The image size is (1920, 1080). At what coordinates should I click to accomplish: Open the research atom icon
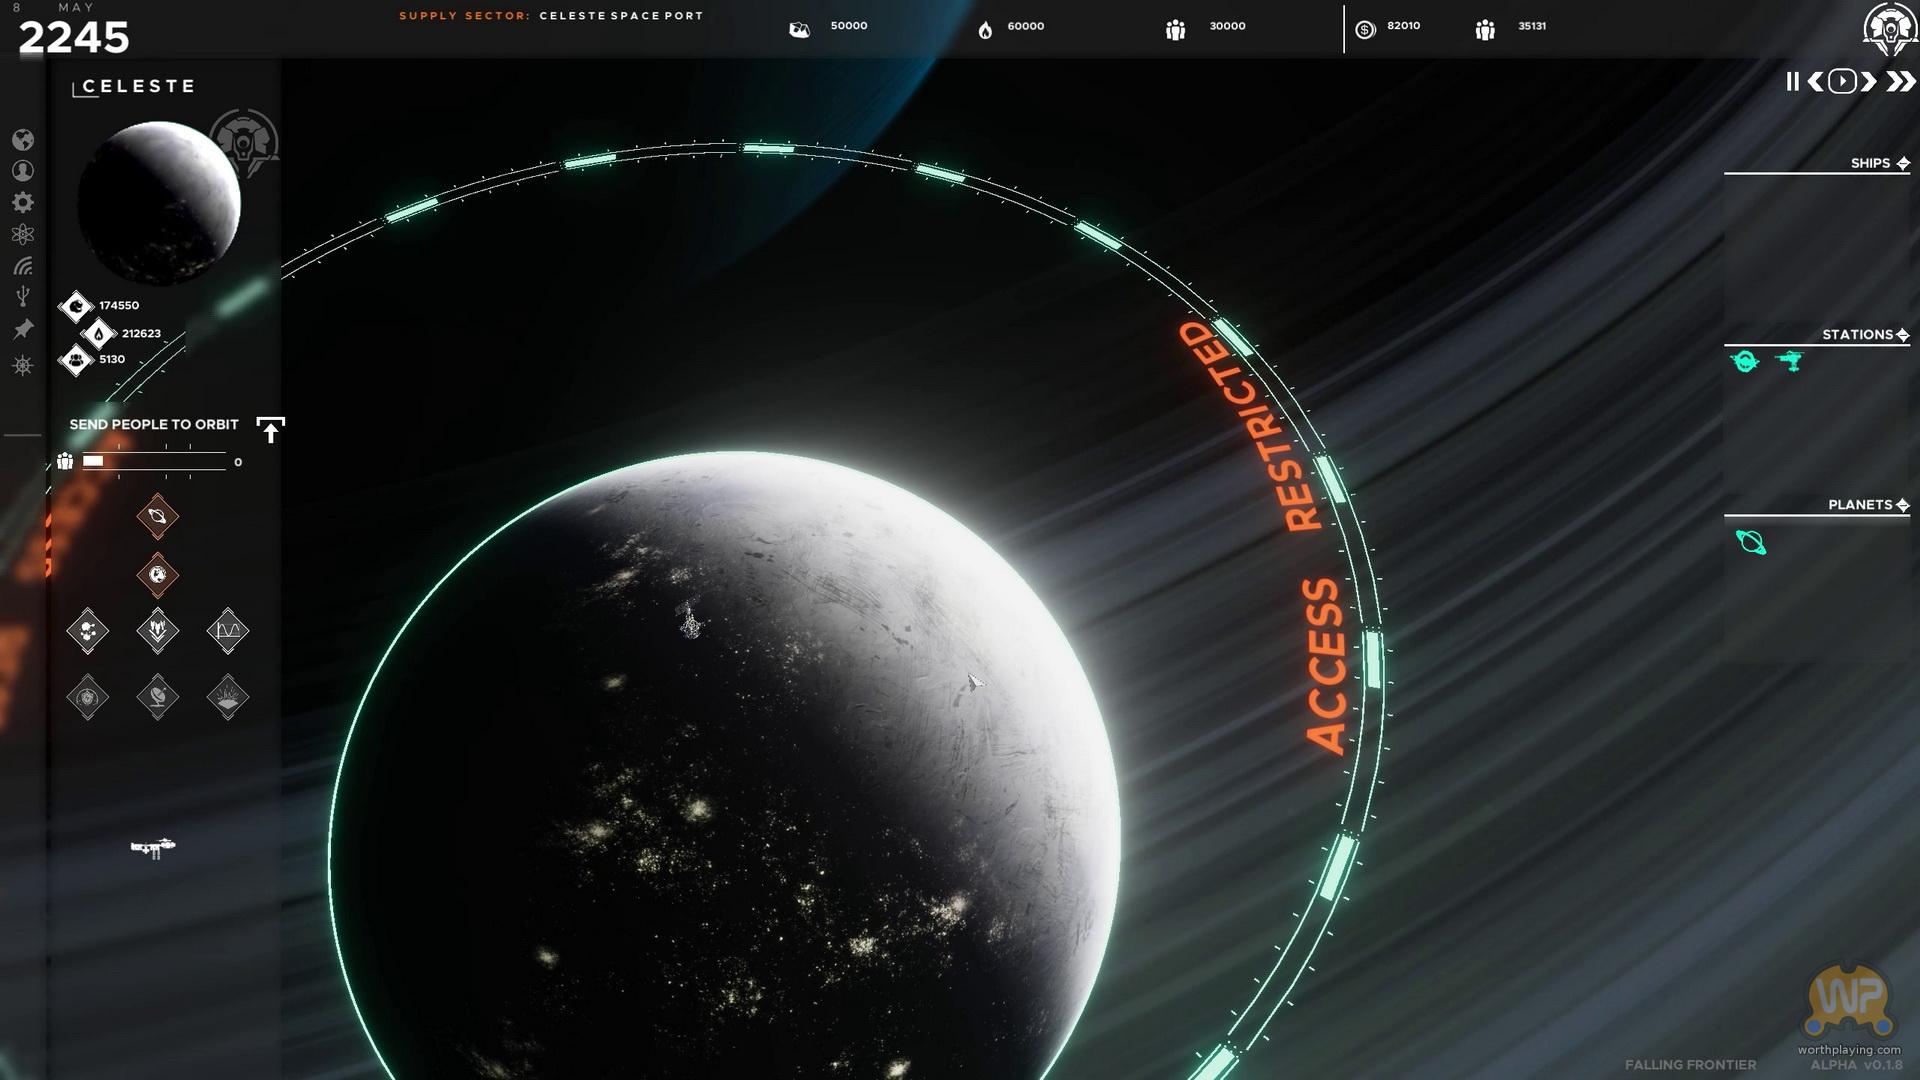(23, 234)
